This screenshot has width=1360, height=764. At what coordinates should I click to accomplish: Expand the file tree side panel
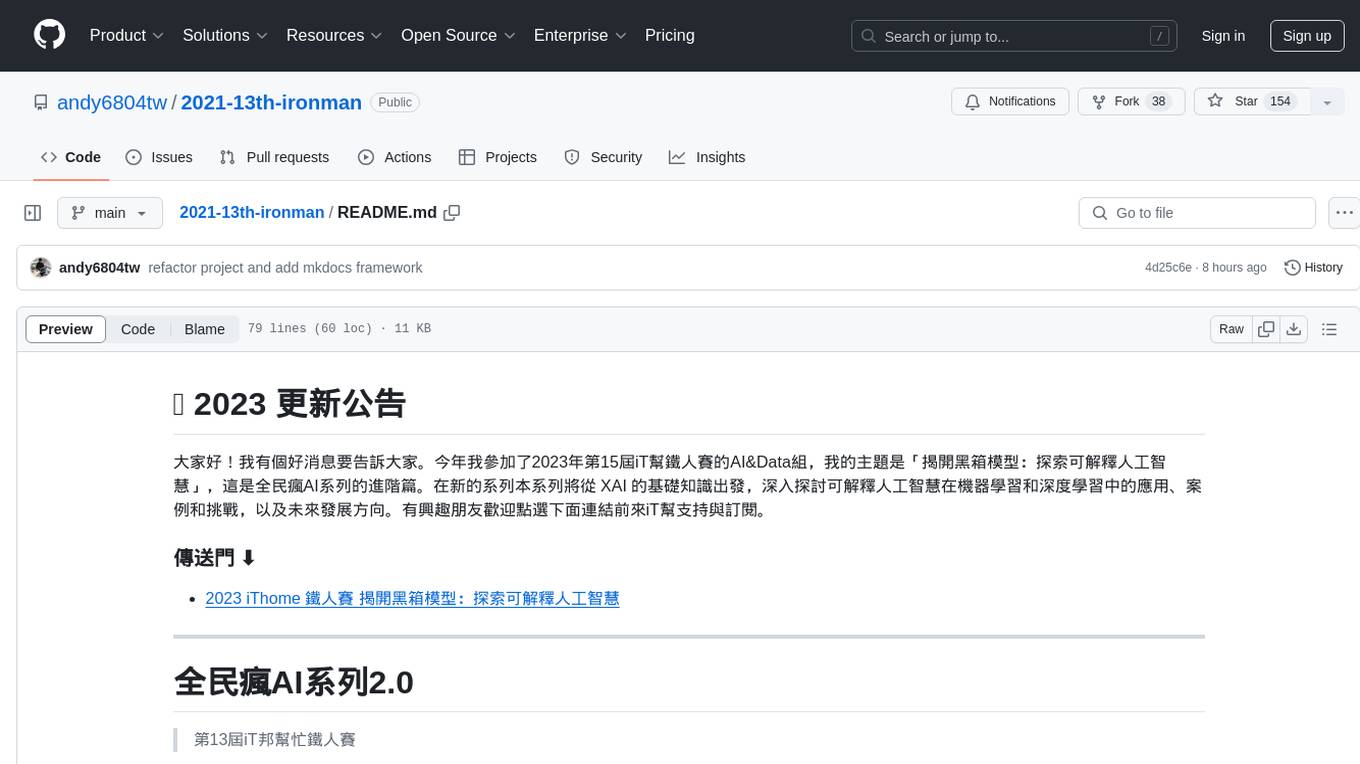[33, 213]
